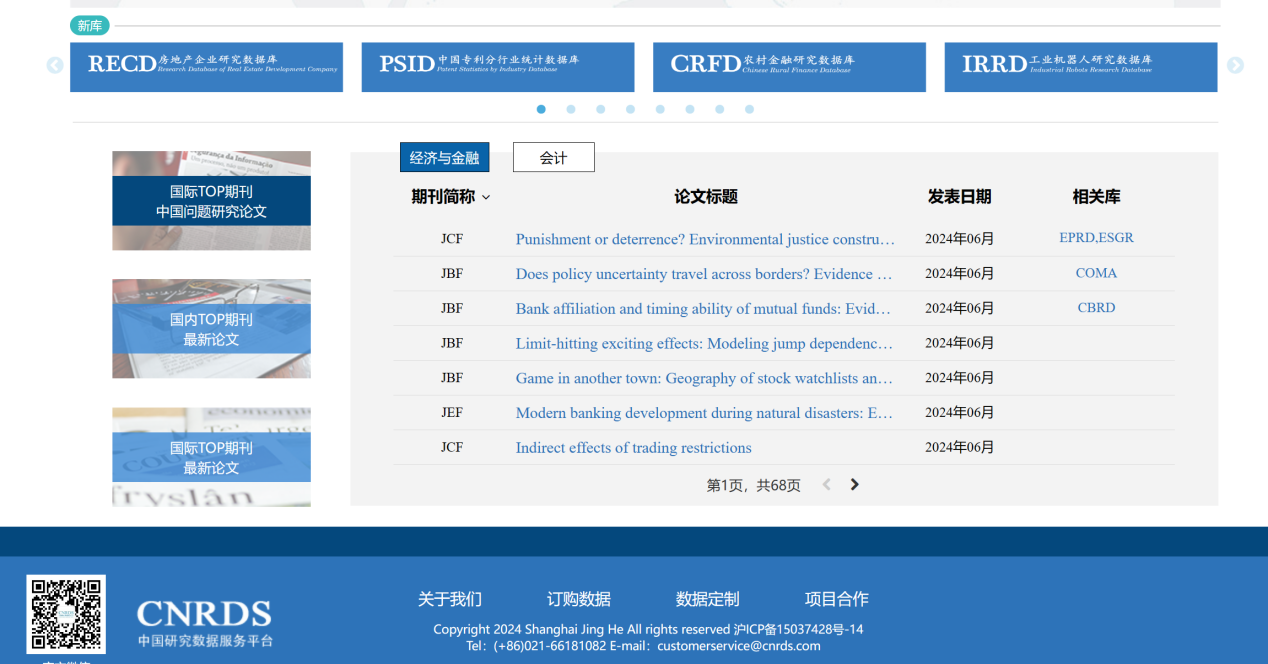This screenshot has width=1268, height=664.
Task: Select the fourth carousel indicator dot
Action: pos(630,110)
